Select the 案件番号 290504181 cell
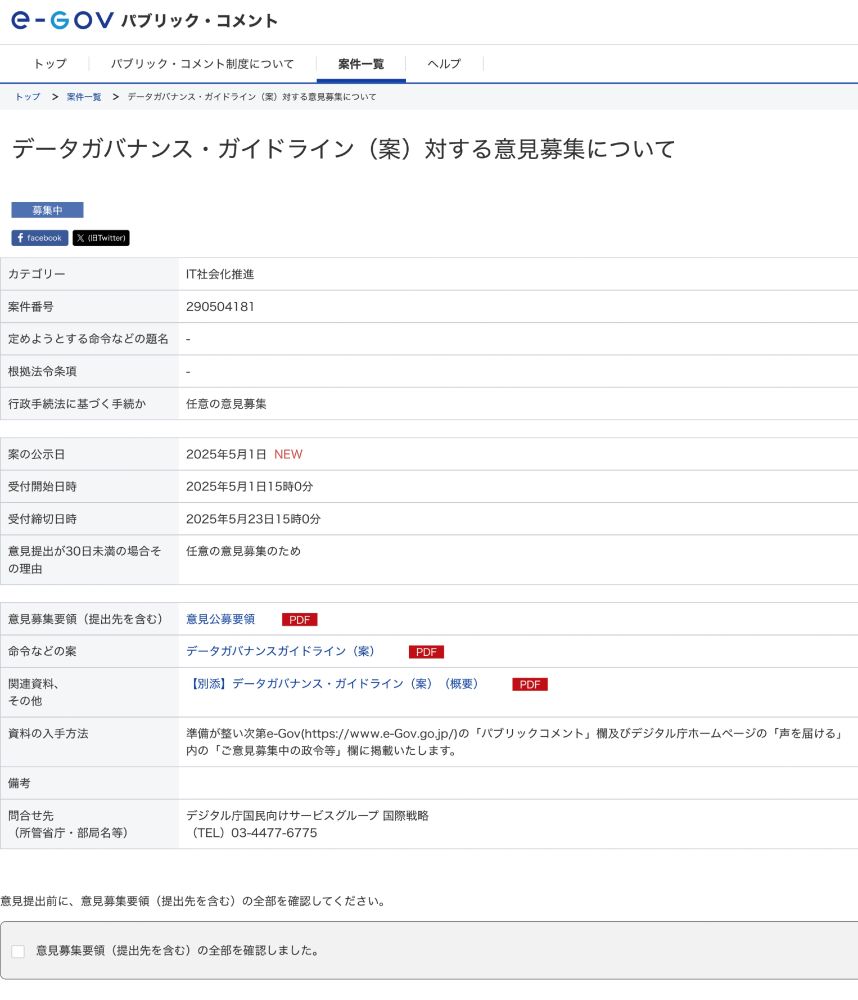 click(218, 307)
